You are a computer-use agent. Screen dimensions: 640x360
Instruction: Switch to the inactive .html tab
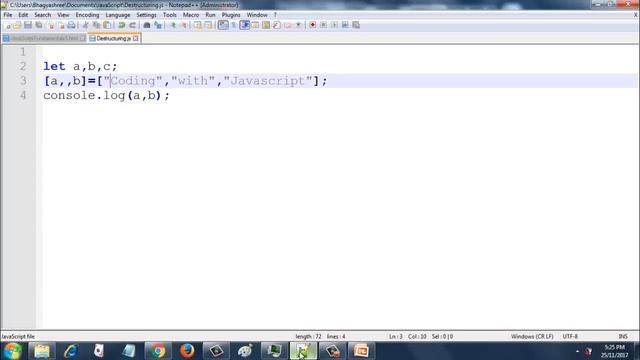[x=44, y=38]
